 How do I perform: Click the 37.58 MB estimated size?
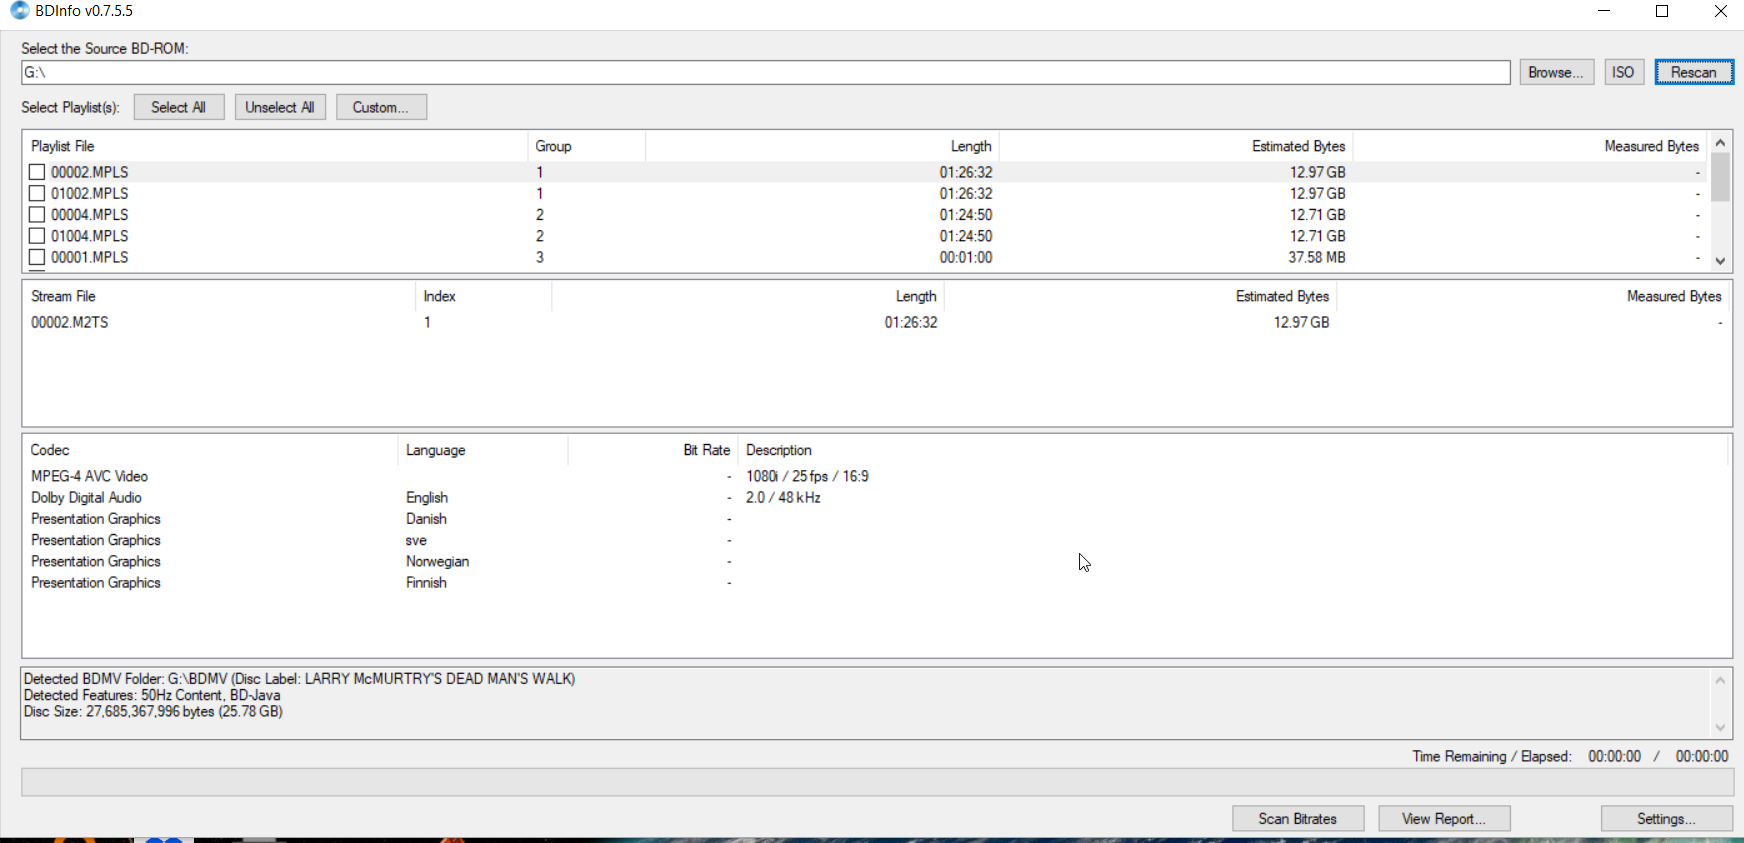(x=1317, y=257)
